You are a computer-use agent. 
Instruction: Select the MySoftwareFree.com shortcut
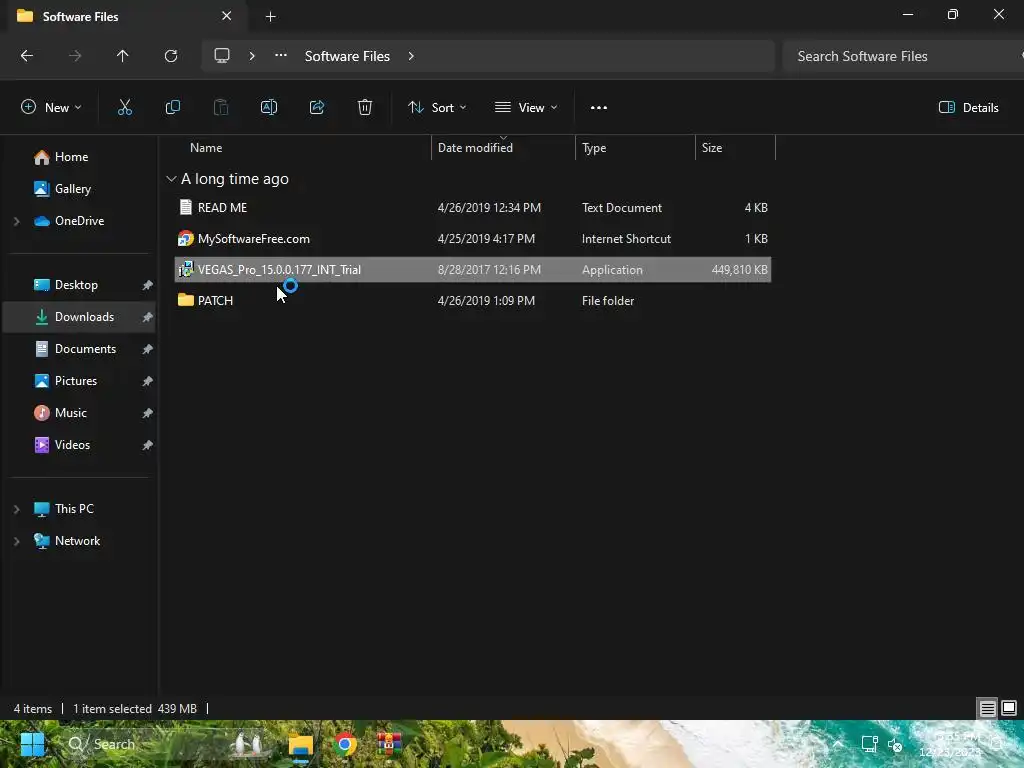coord(473,239)
